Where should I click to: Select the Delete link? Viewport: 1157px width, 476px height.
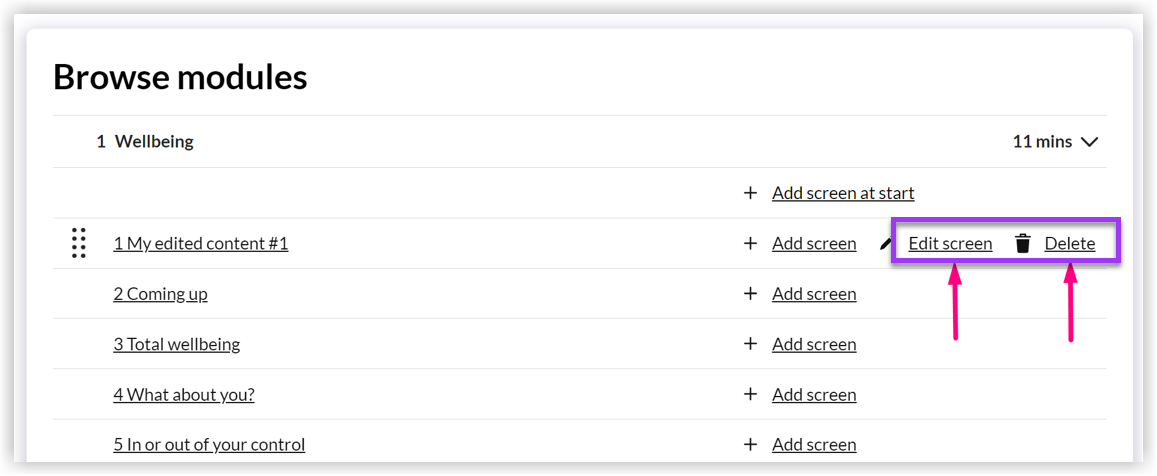[x=1070, y=244]
